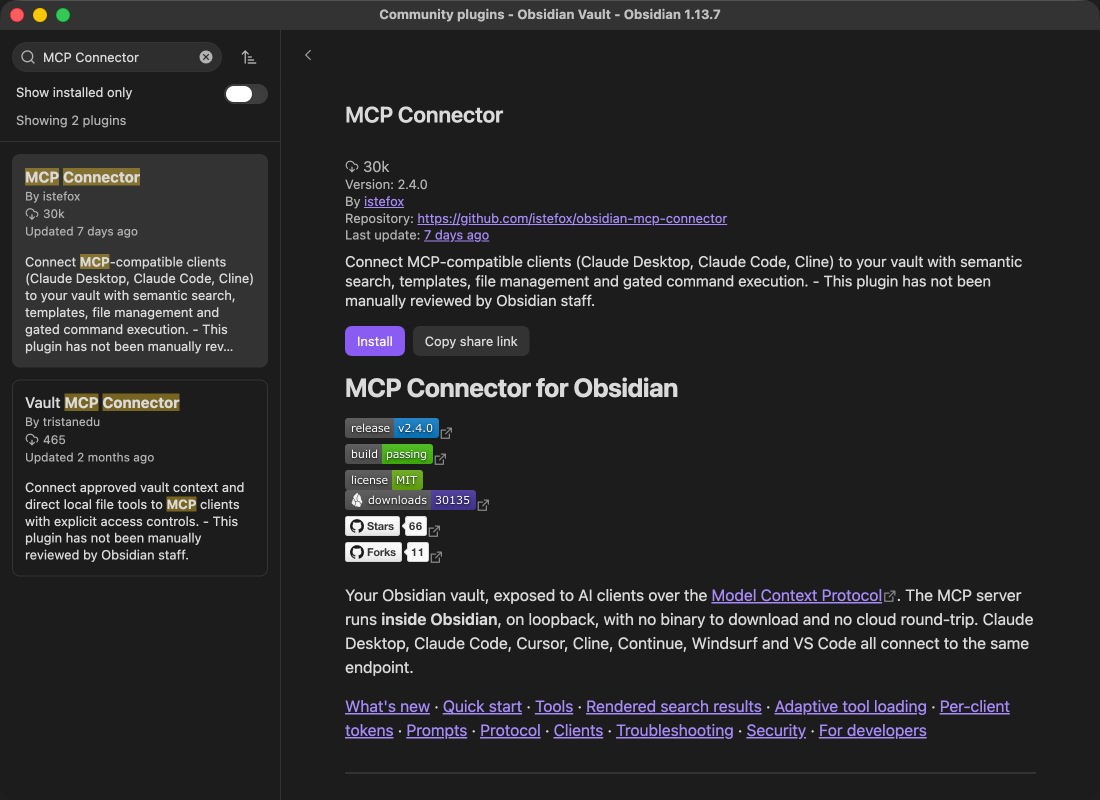Open the Model Context Protocol link
The height and width of the screenshot is (800, 1100).
pyautogui.click(x=796, y=596)
